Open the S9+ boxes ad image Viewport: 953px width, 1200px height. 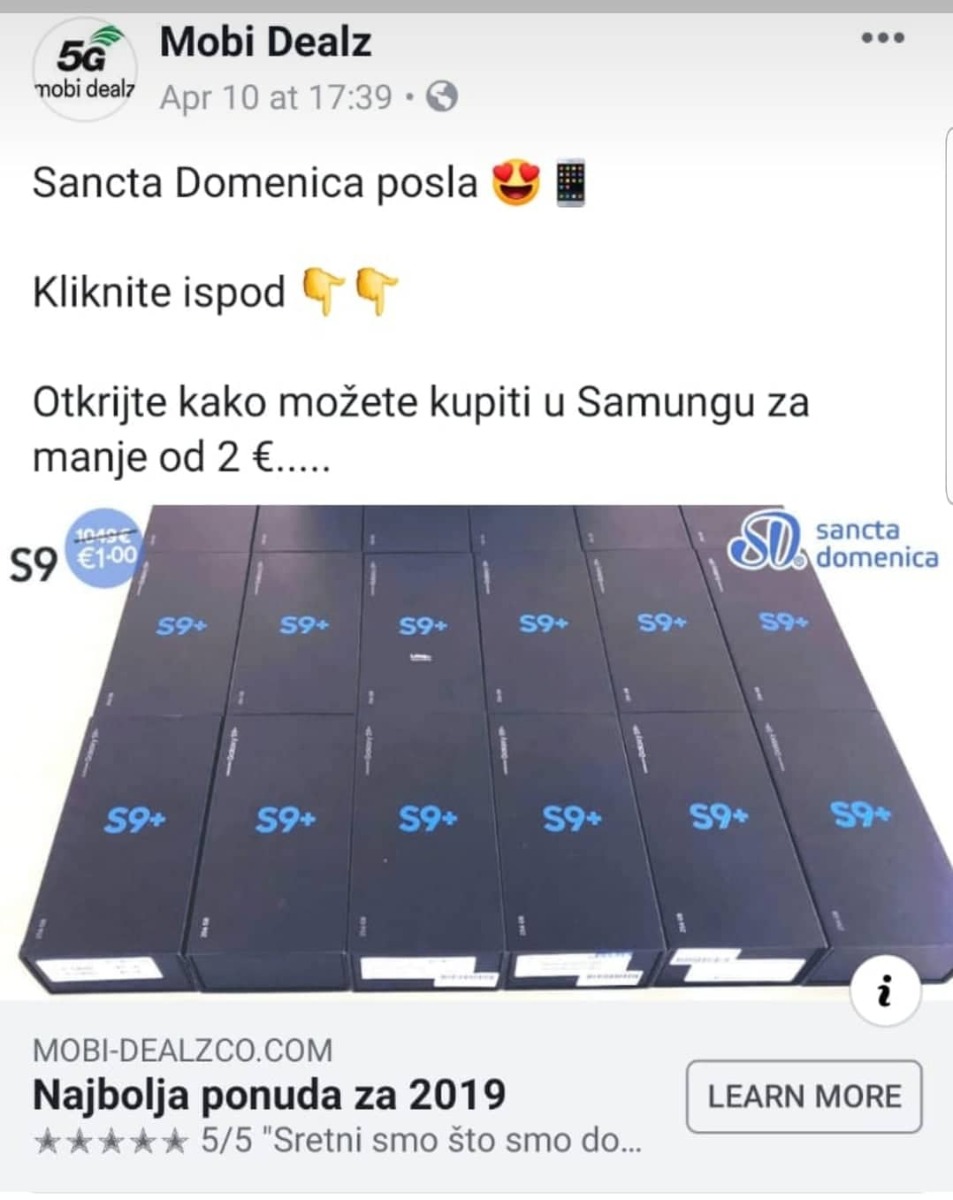(x=476, y=752)
